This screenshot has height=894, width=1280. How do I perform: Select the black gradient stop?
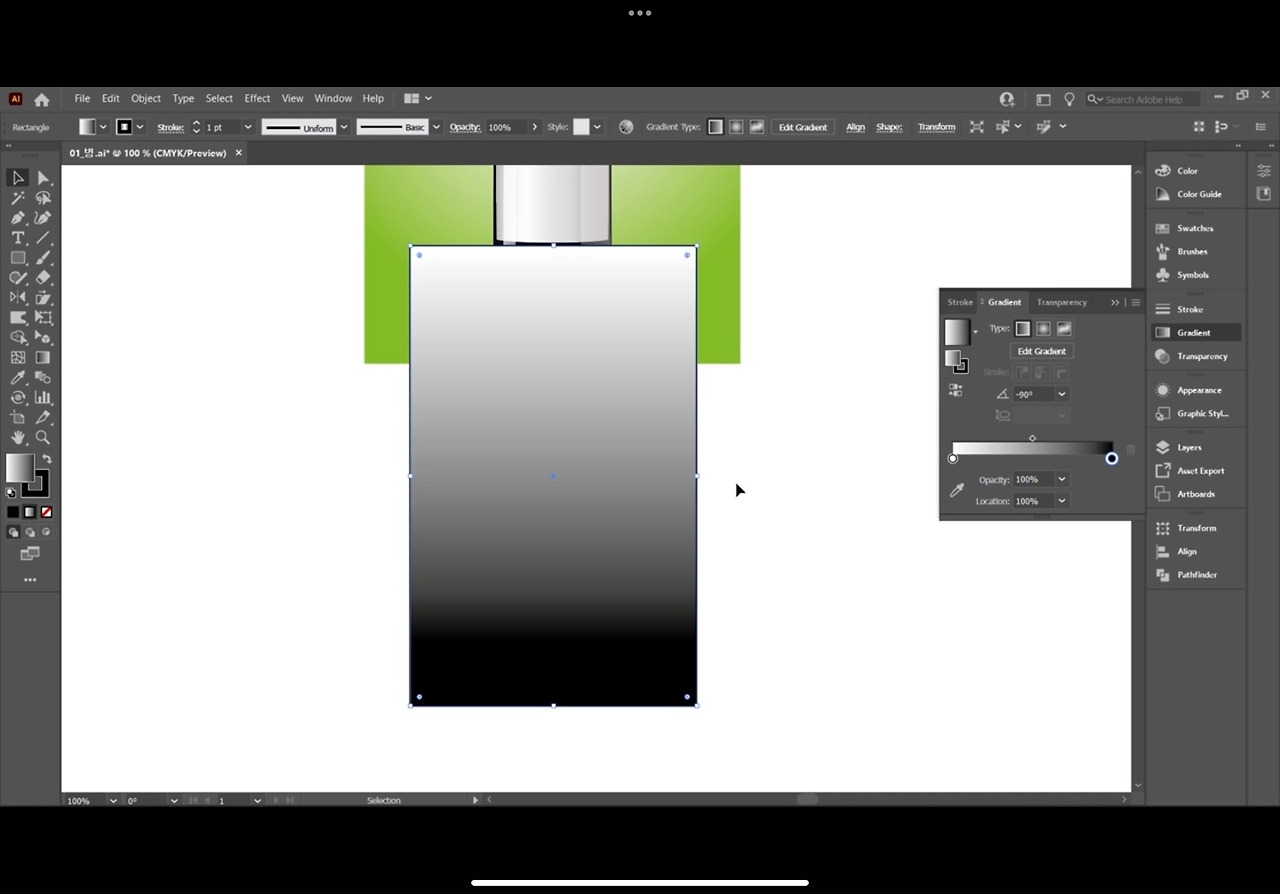point(1111,458)
